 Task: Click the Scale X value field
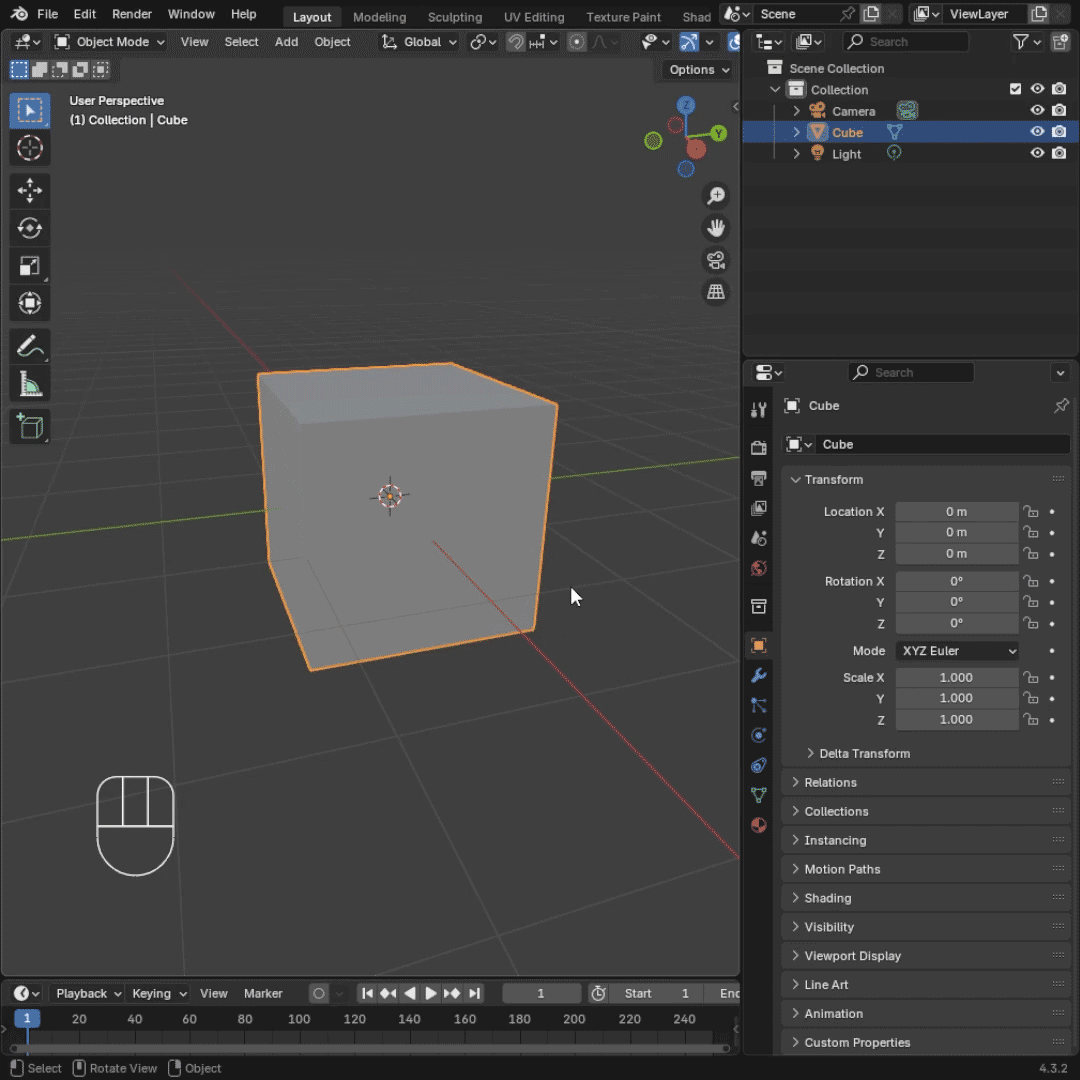coord(956,677)
